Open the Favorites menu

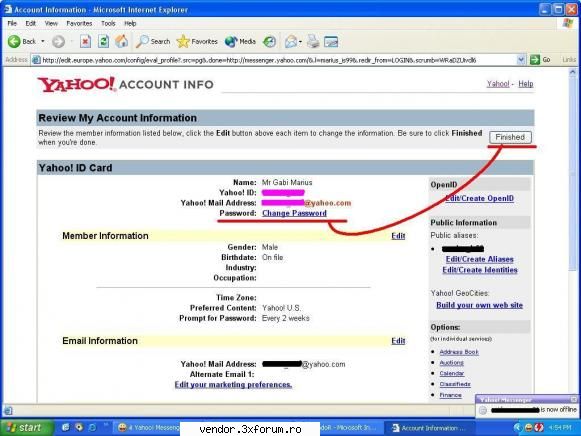[x=79, y=23]
